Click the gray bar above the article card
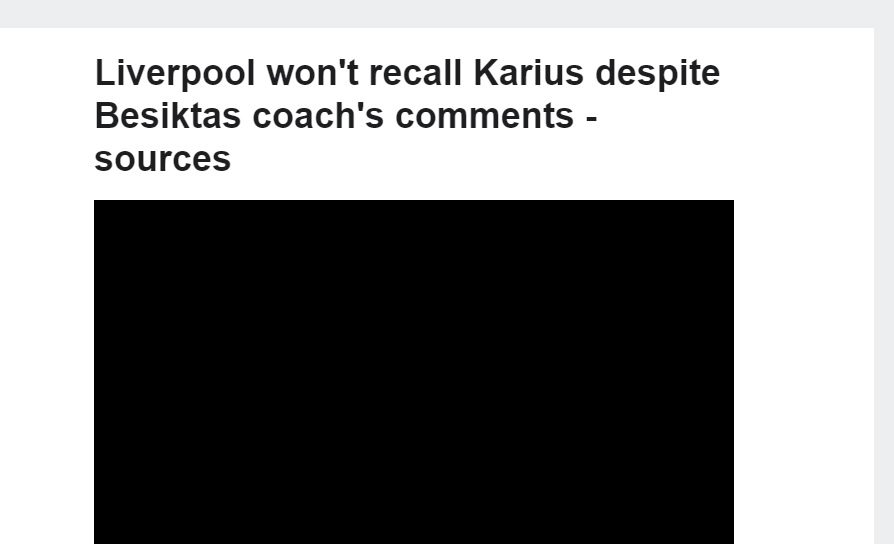Image resolution: width=894 pixels, height=544 pixels. click(x=447, y=14)
